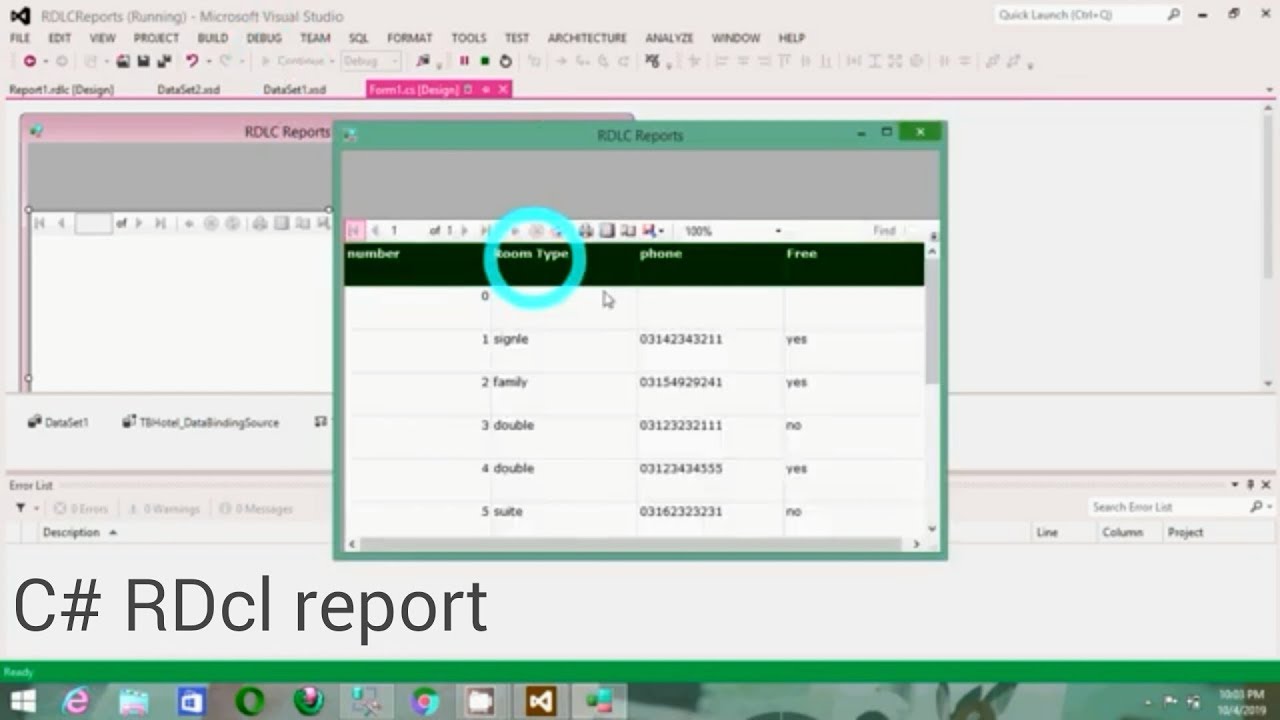The image size is (1280, 720).
Task: Click the Quick Launch search magnifier icon
Action: (x=1174, y=14)
